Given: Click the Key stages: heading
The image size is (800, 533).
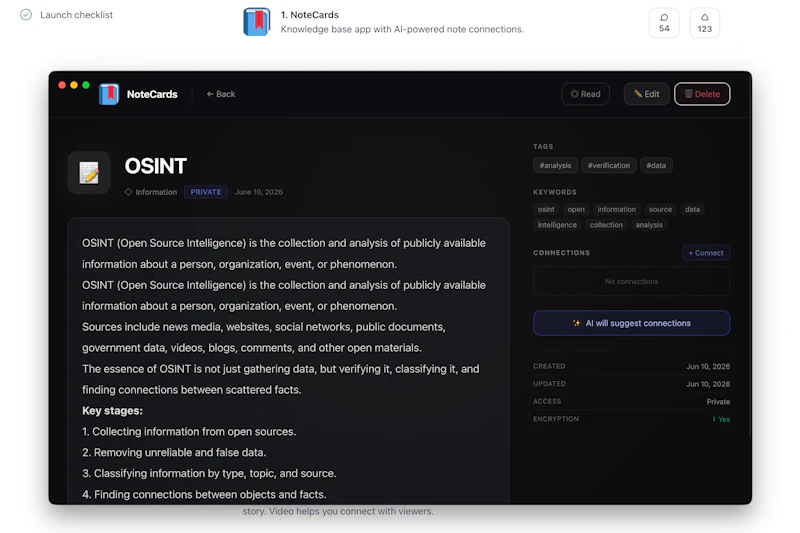Looking at the screenshot, I should click(x=112, y=411).
